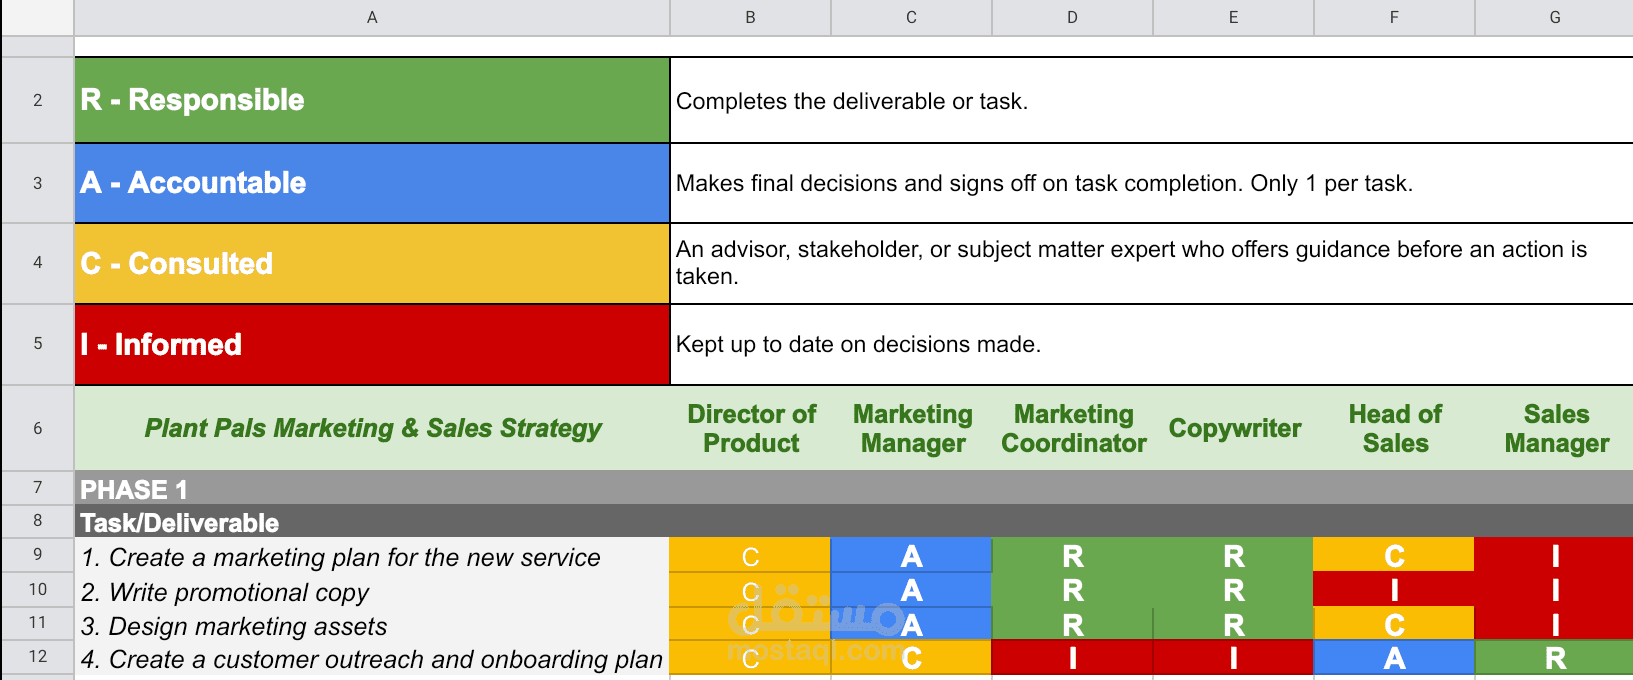Click the 'Director of Product' header cell
The height and width of the screenshot is (680, 1633).
750,428
